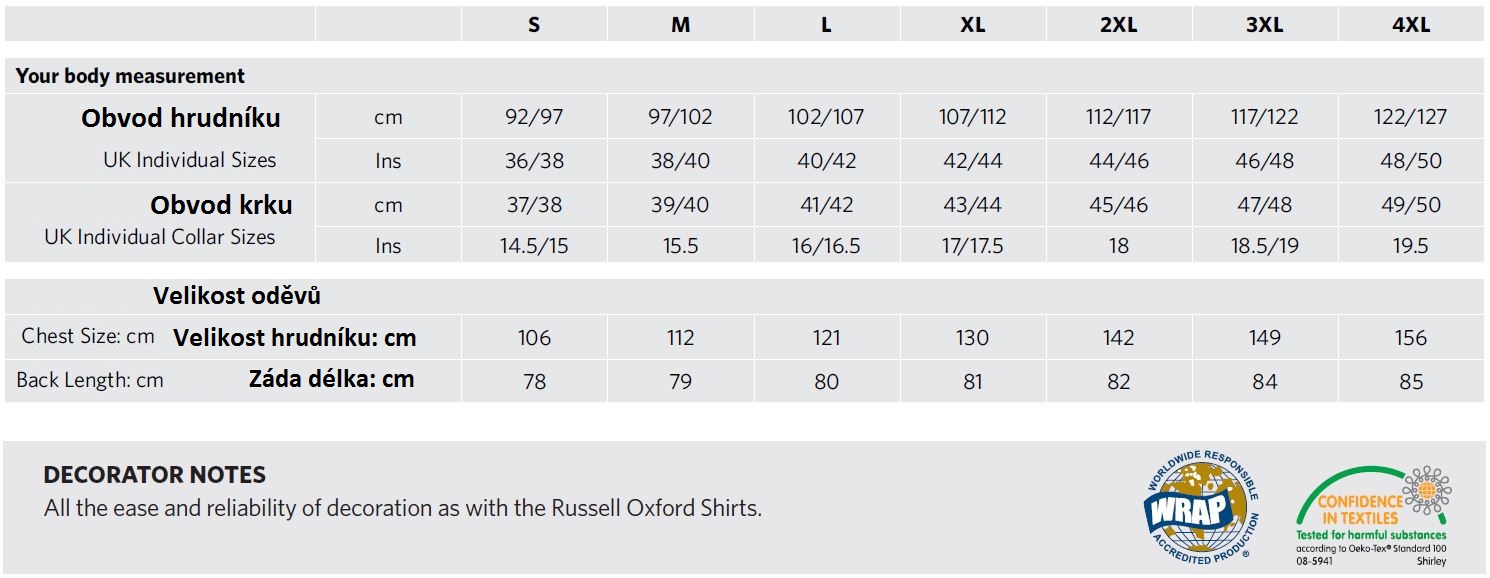Click the Velikost oděvů section heading
The height and width of the screenshot is (578, 1490).
(x=237, y=296)
